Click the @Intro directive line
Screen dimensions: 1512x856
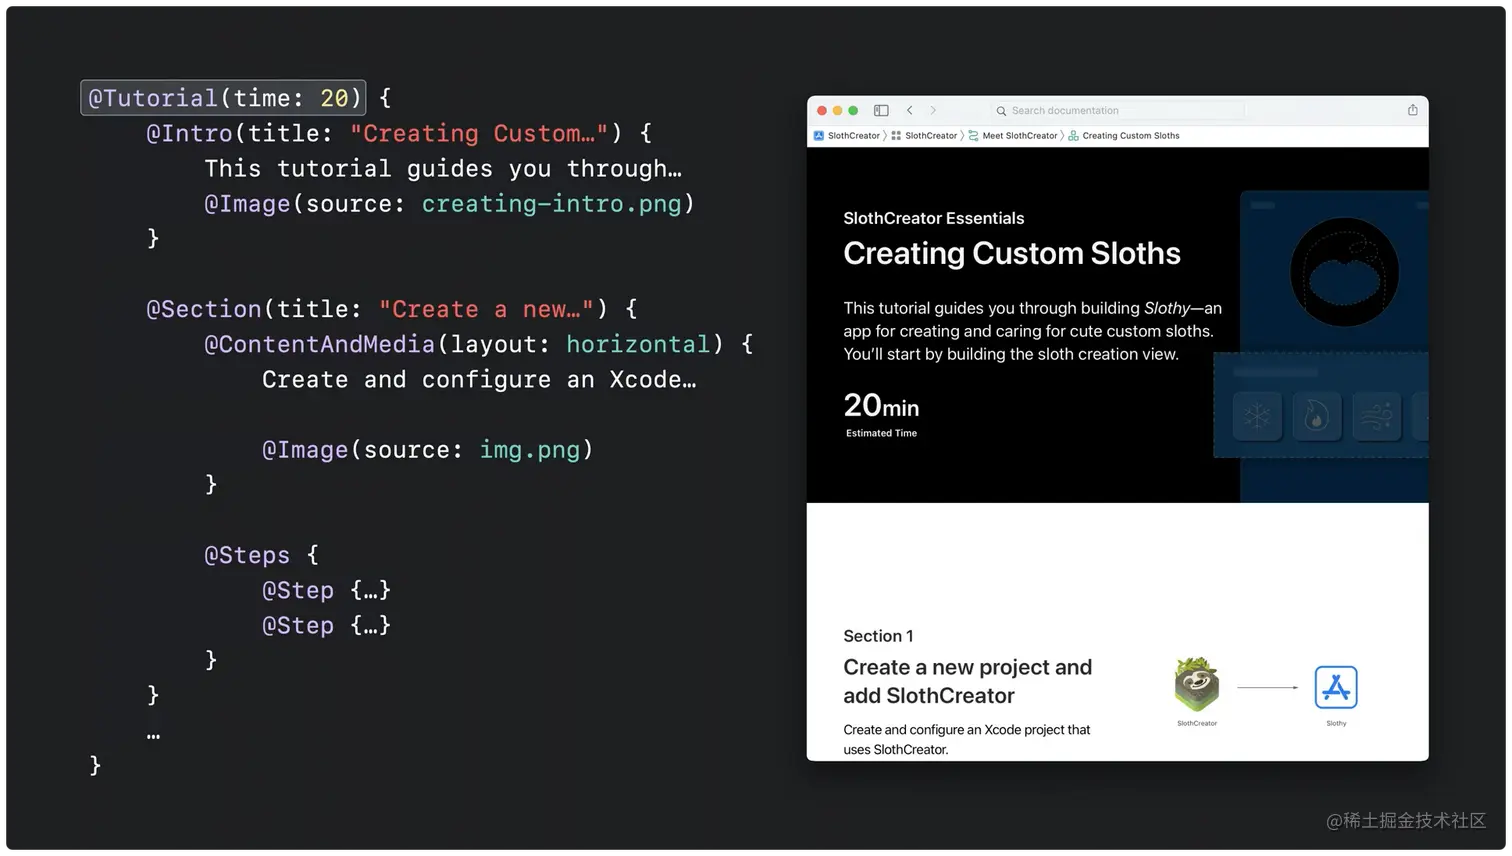click(x=399, y=133)
